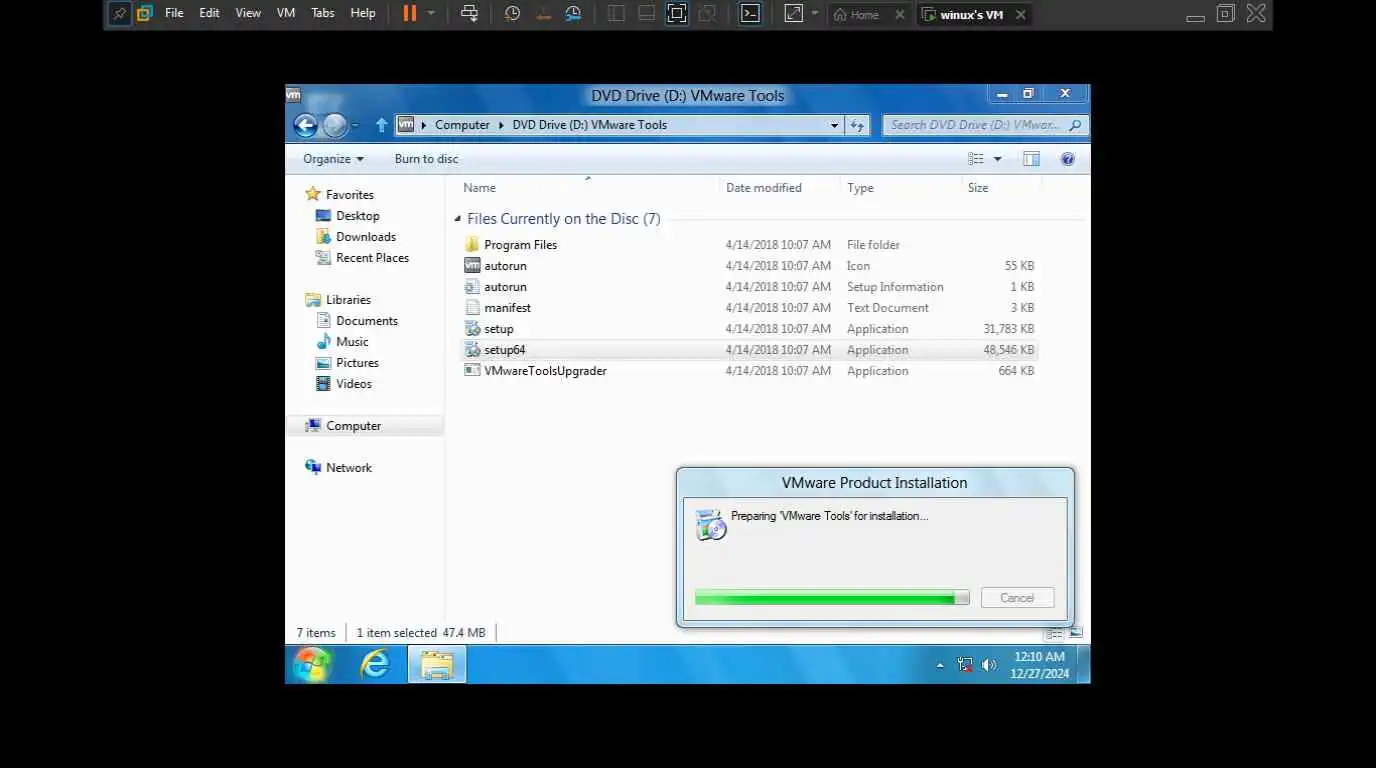
Task: Open the VMware File menu
Action: (x=174, y=14)
